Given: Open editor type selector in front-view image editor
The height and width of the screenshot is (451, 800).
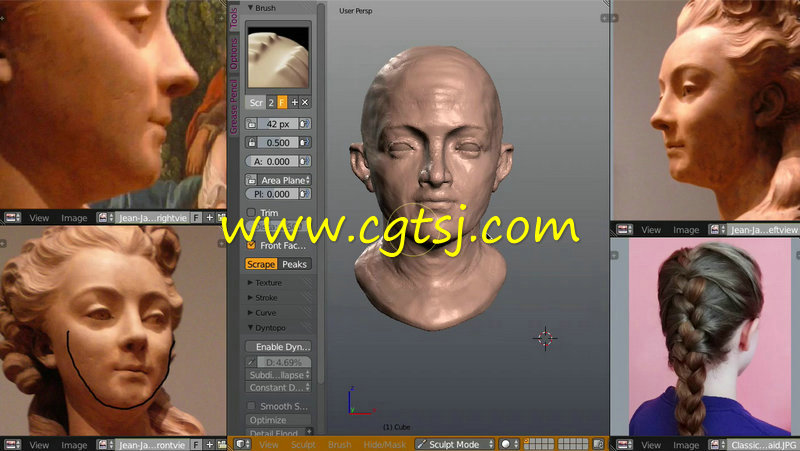Looking at the screenshot, I should (12, 445).
